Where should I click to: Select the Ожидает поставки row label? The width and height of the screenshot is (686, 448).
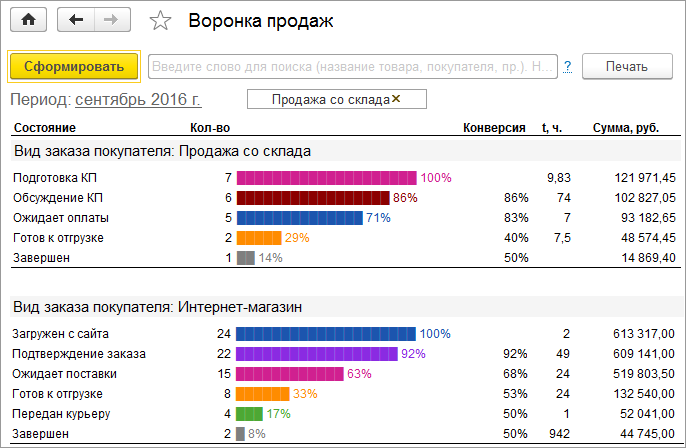(x=64, y=374)
